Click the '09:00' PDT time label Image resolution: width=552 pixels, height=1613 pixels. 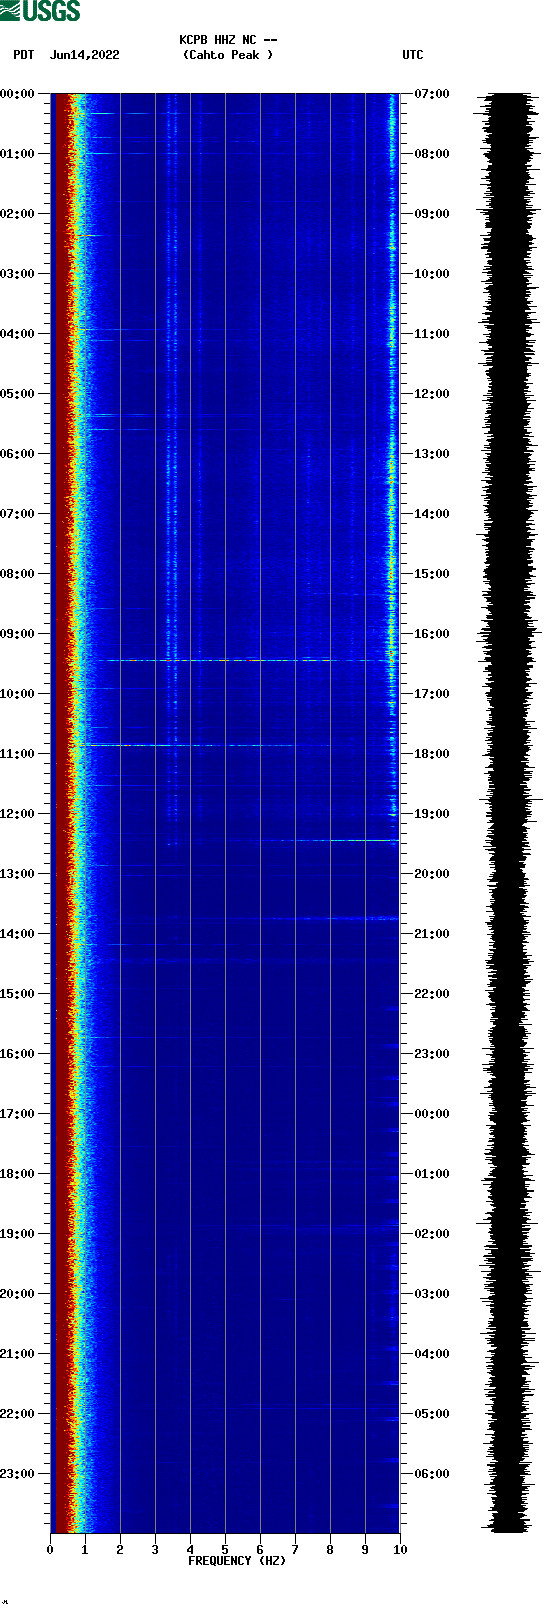[x=17, y=634]
